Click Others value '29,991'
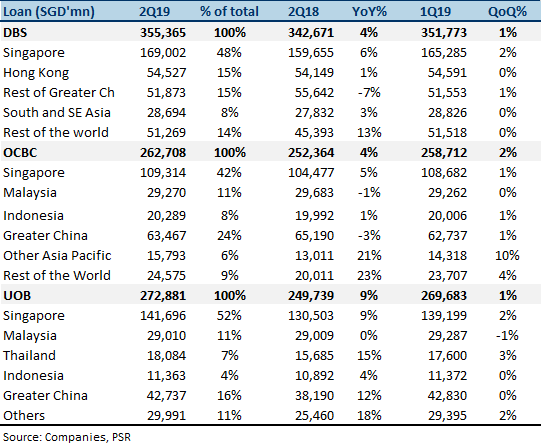The image size is (542, 447). click(166, 416)
